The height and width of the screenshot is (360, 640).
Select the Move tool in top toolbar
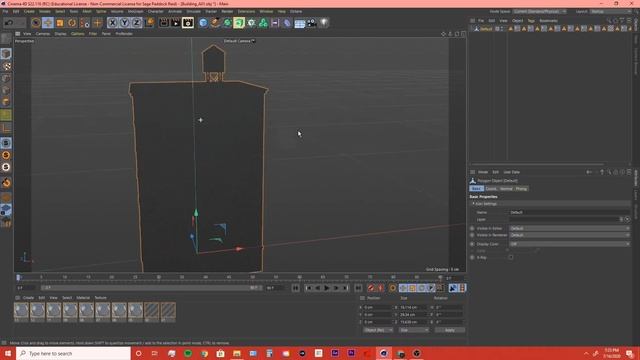point(48,23)
